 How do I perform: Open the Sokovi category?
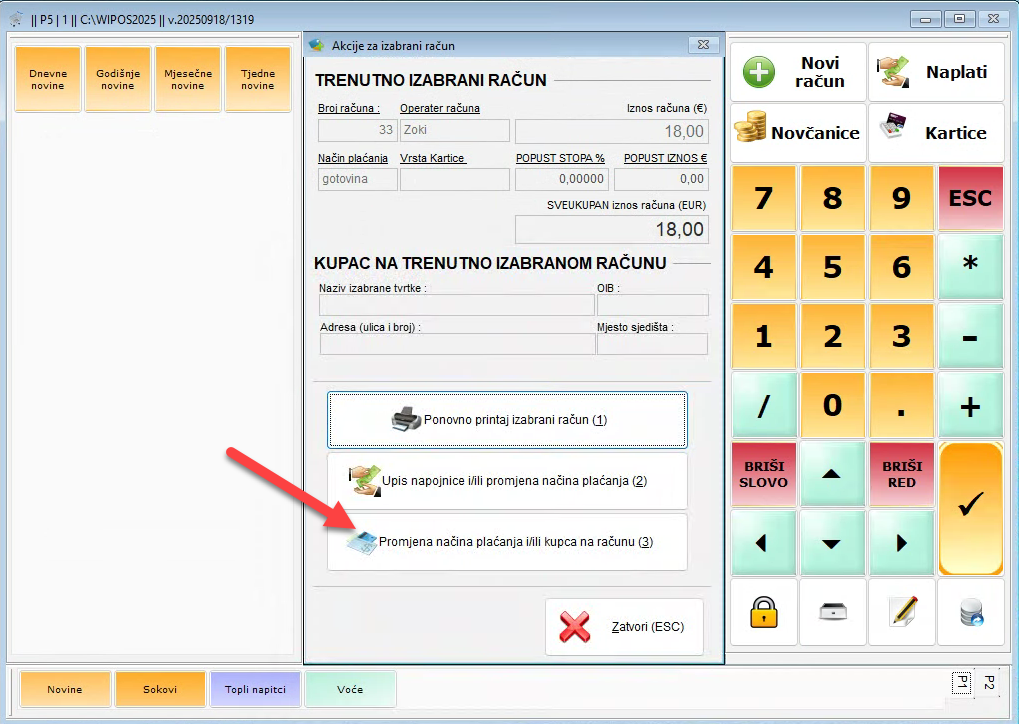(x=160, y=689)
